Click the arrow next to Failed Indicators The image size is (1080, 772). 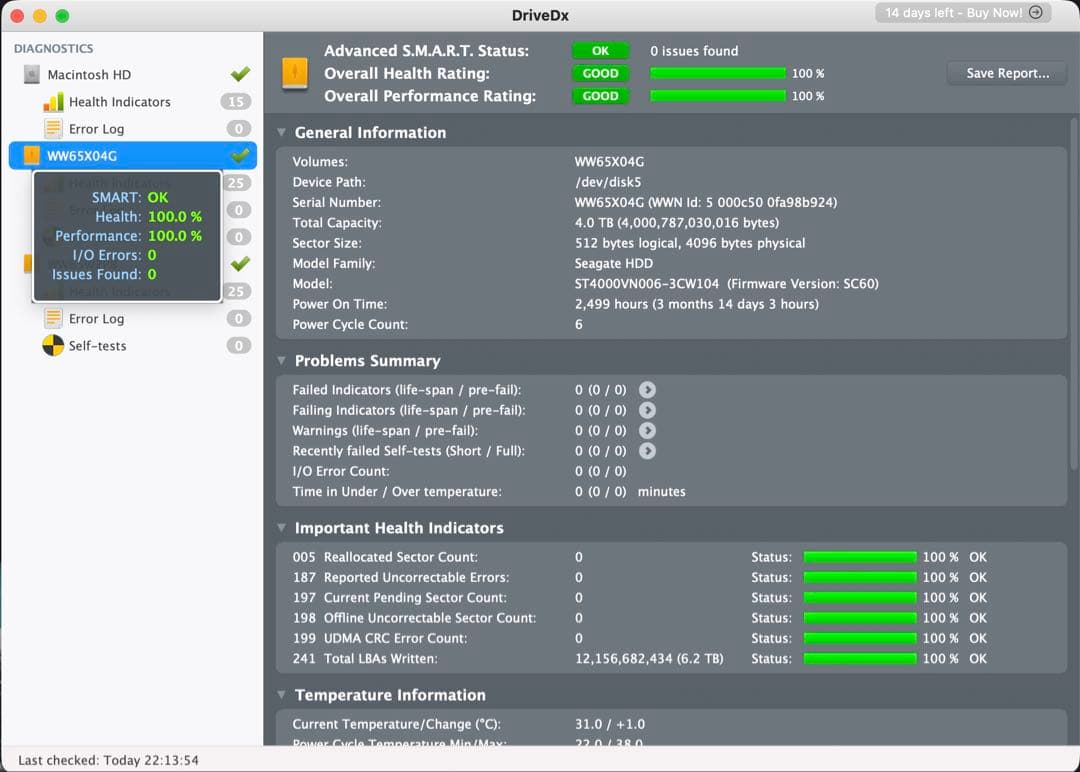pyautogui.click(x=647, y=390)
